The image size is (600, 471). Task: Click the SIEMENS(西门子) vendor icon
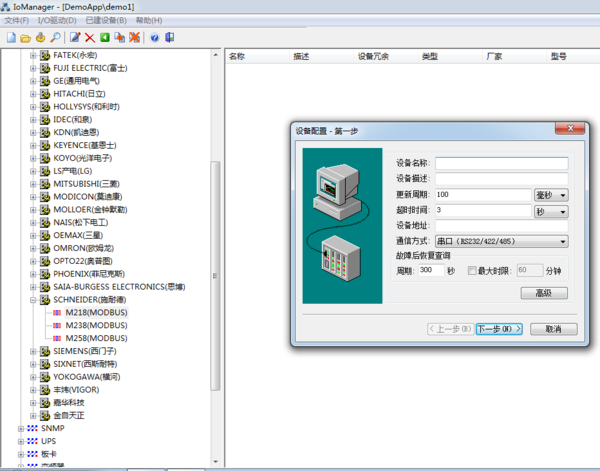(45, 351)
